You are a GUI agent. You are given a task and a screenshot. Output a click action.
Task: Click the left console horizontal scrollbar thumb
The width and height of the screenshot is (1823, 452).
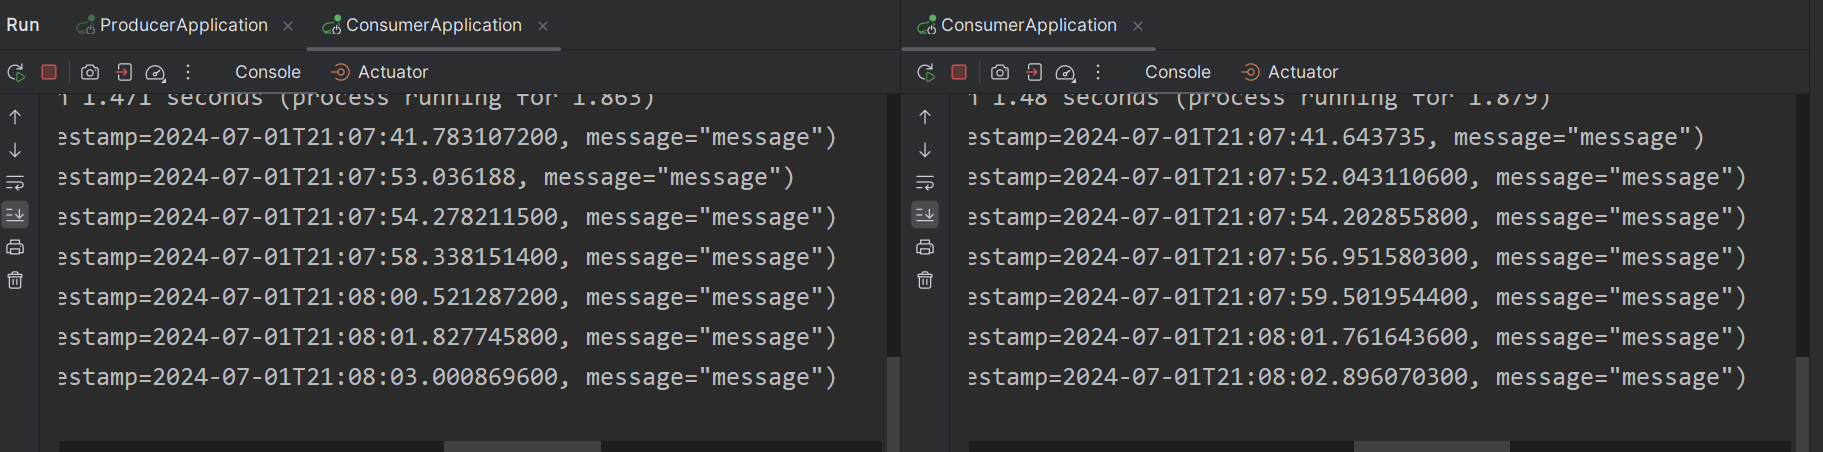pyautogui.click(x=522, y=446)
